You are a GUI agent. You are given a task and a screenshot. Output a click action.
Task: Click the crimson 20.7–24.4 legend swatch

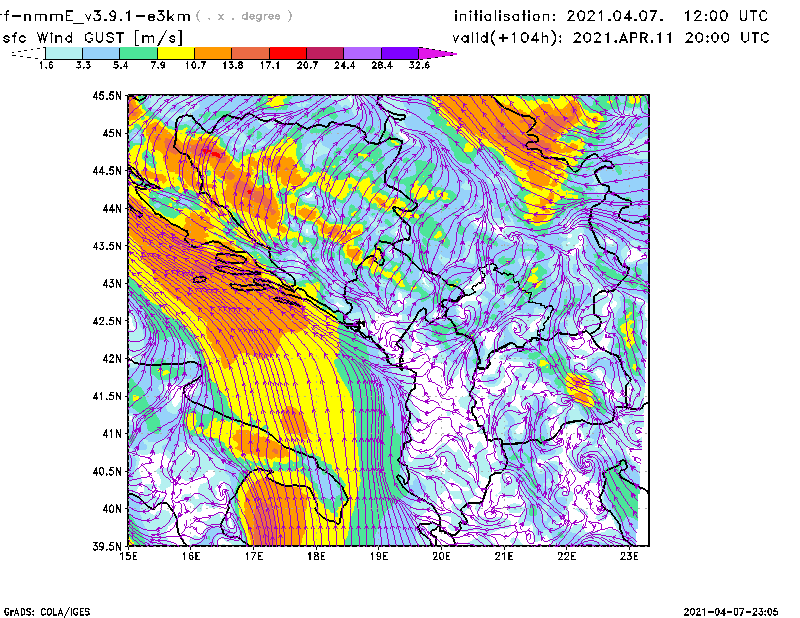pos(325,53)
